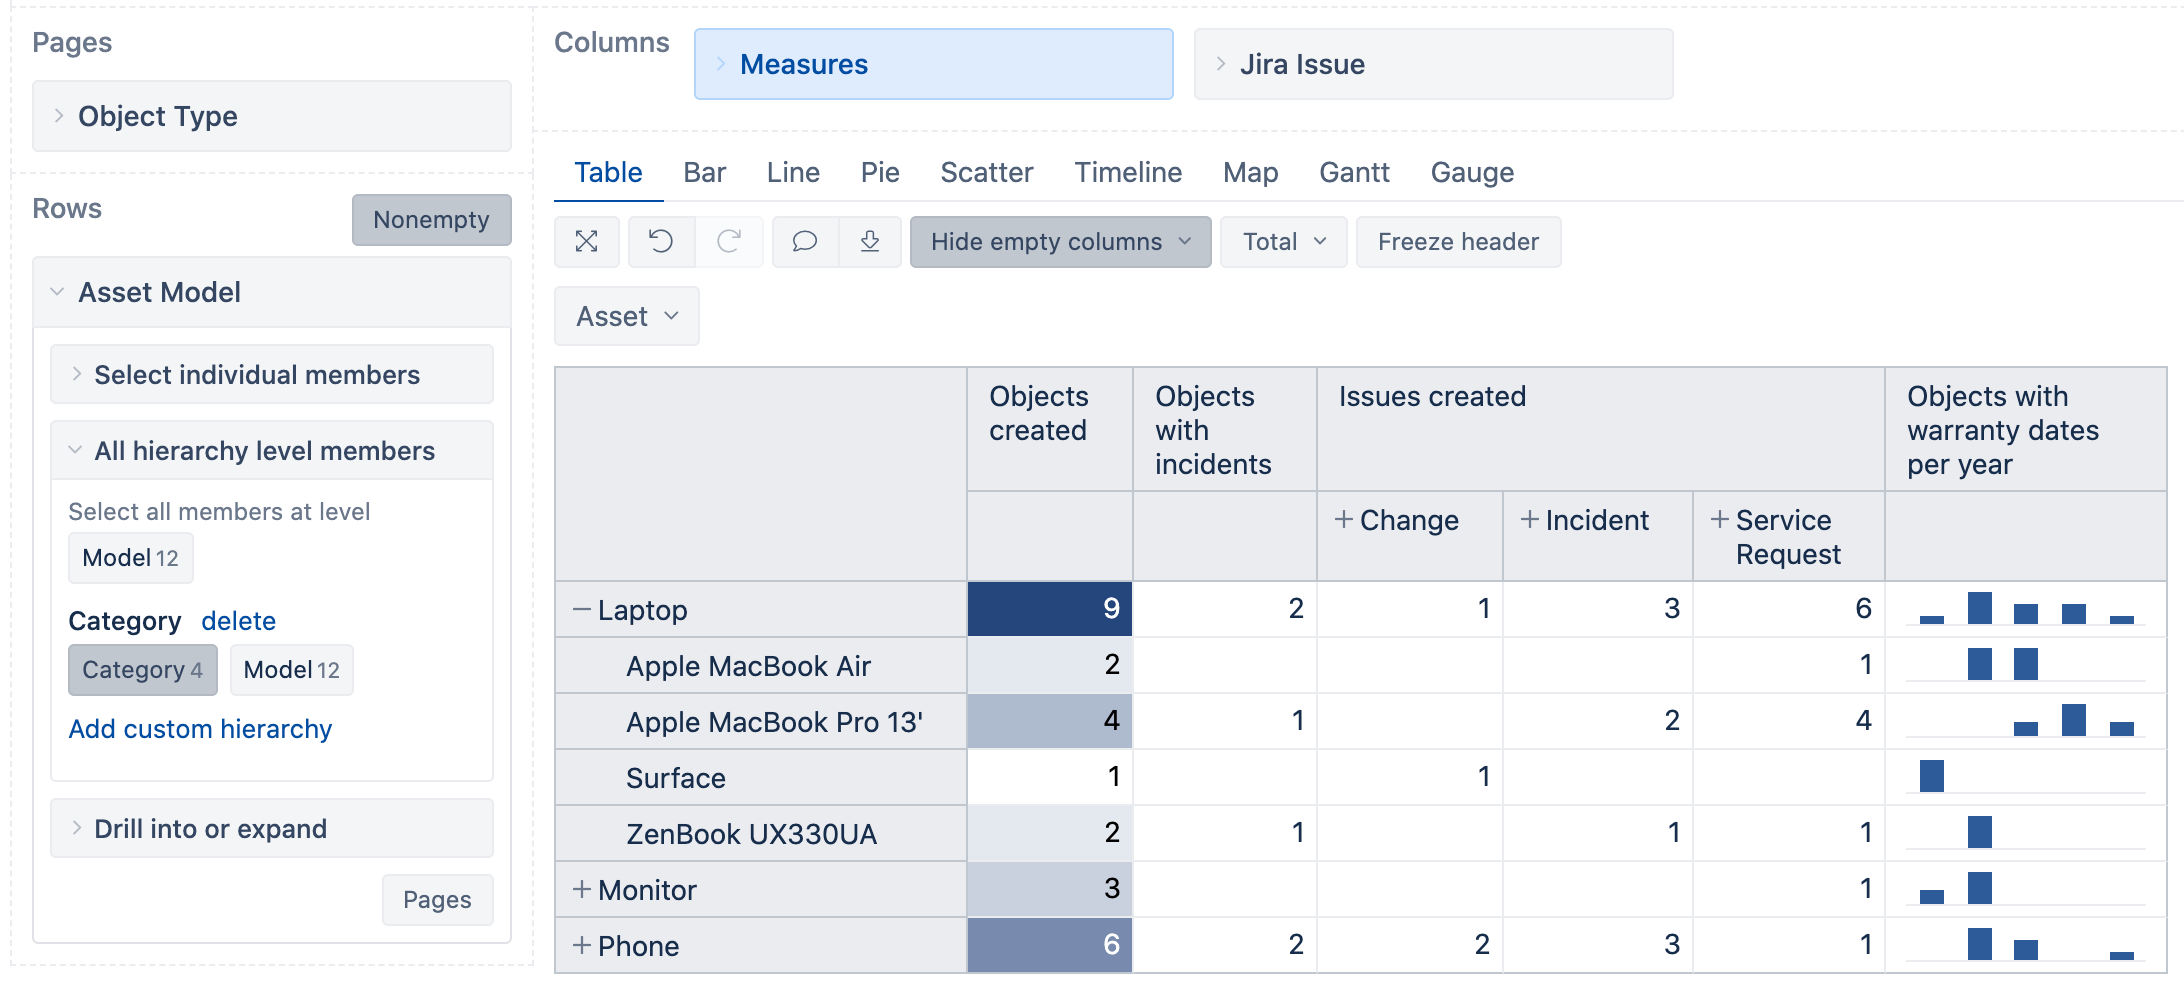Open the comment speech bubble icon
Screen dimensions: 2184x984
pyautogui.click(x=805, y=242)
